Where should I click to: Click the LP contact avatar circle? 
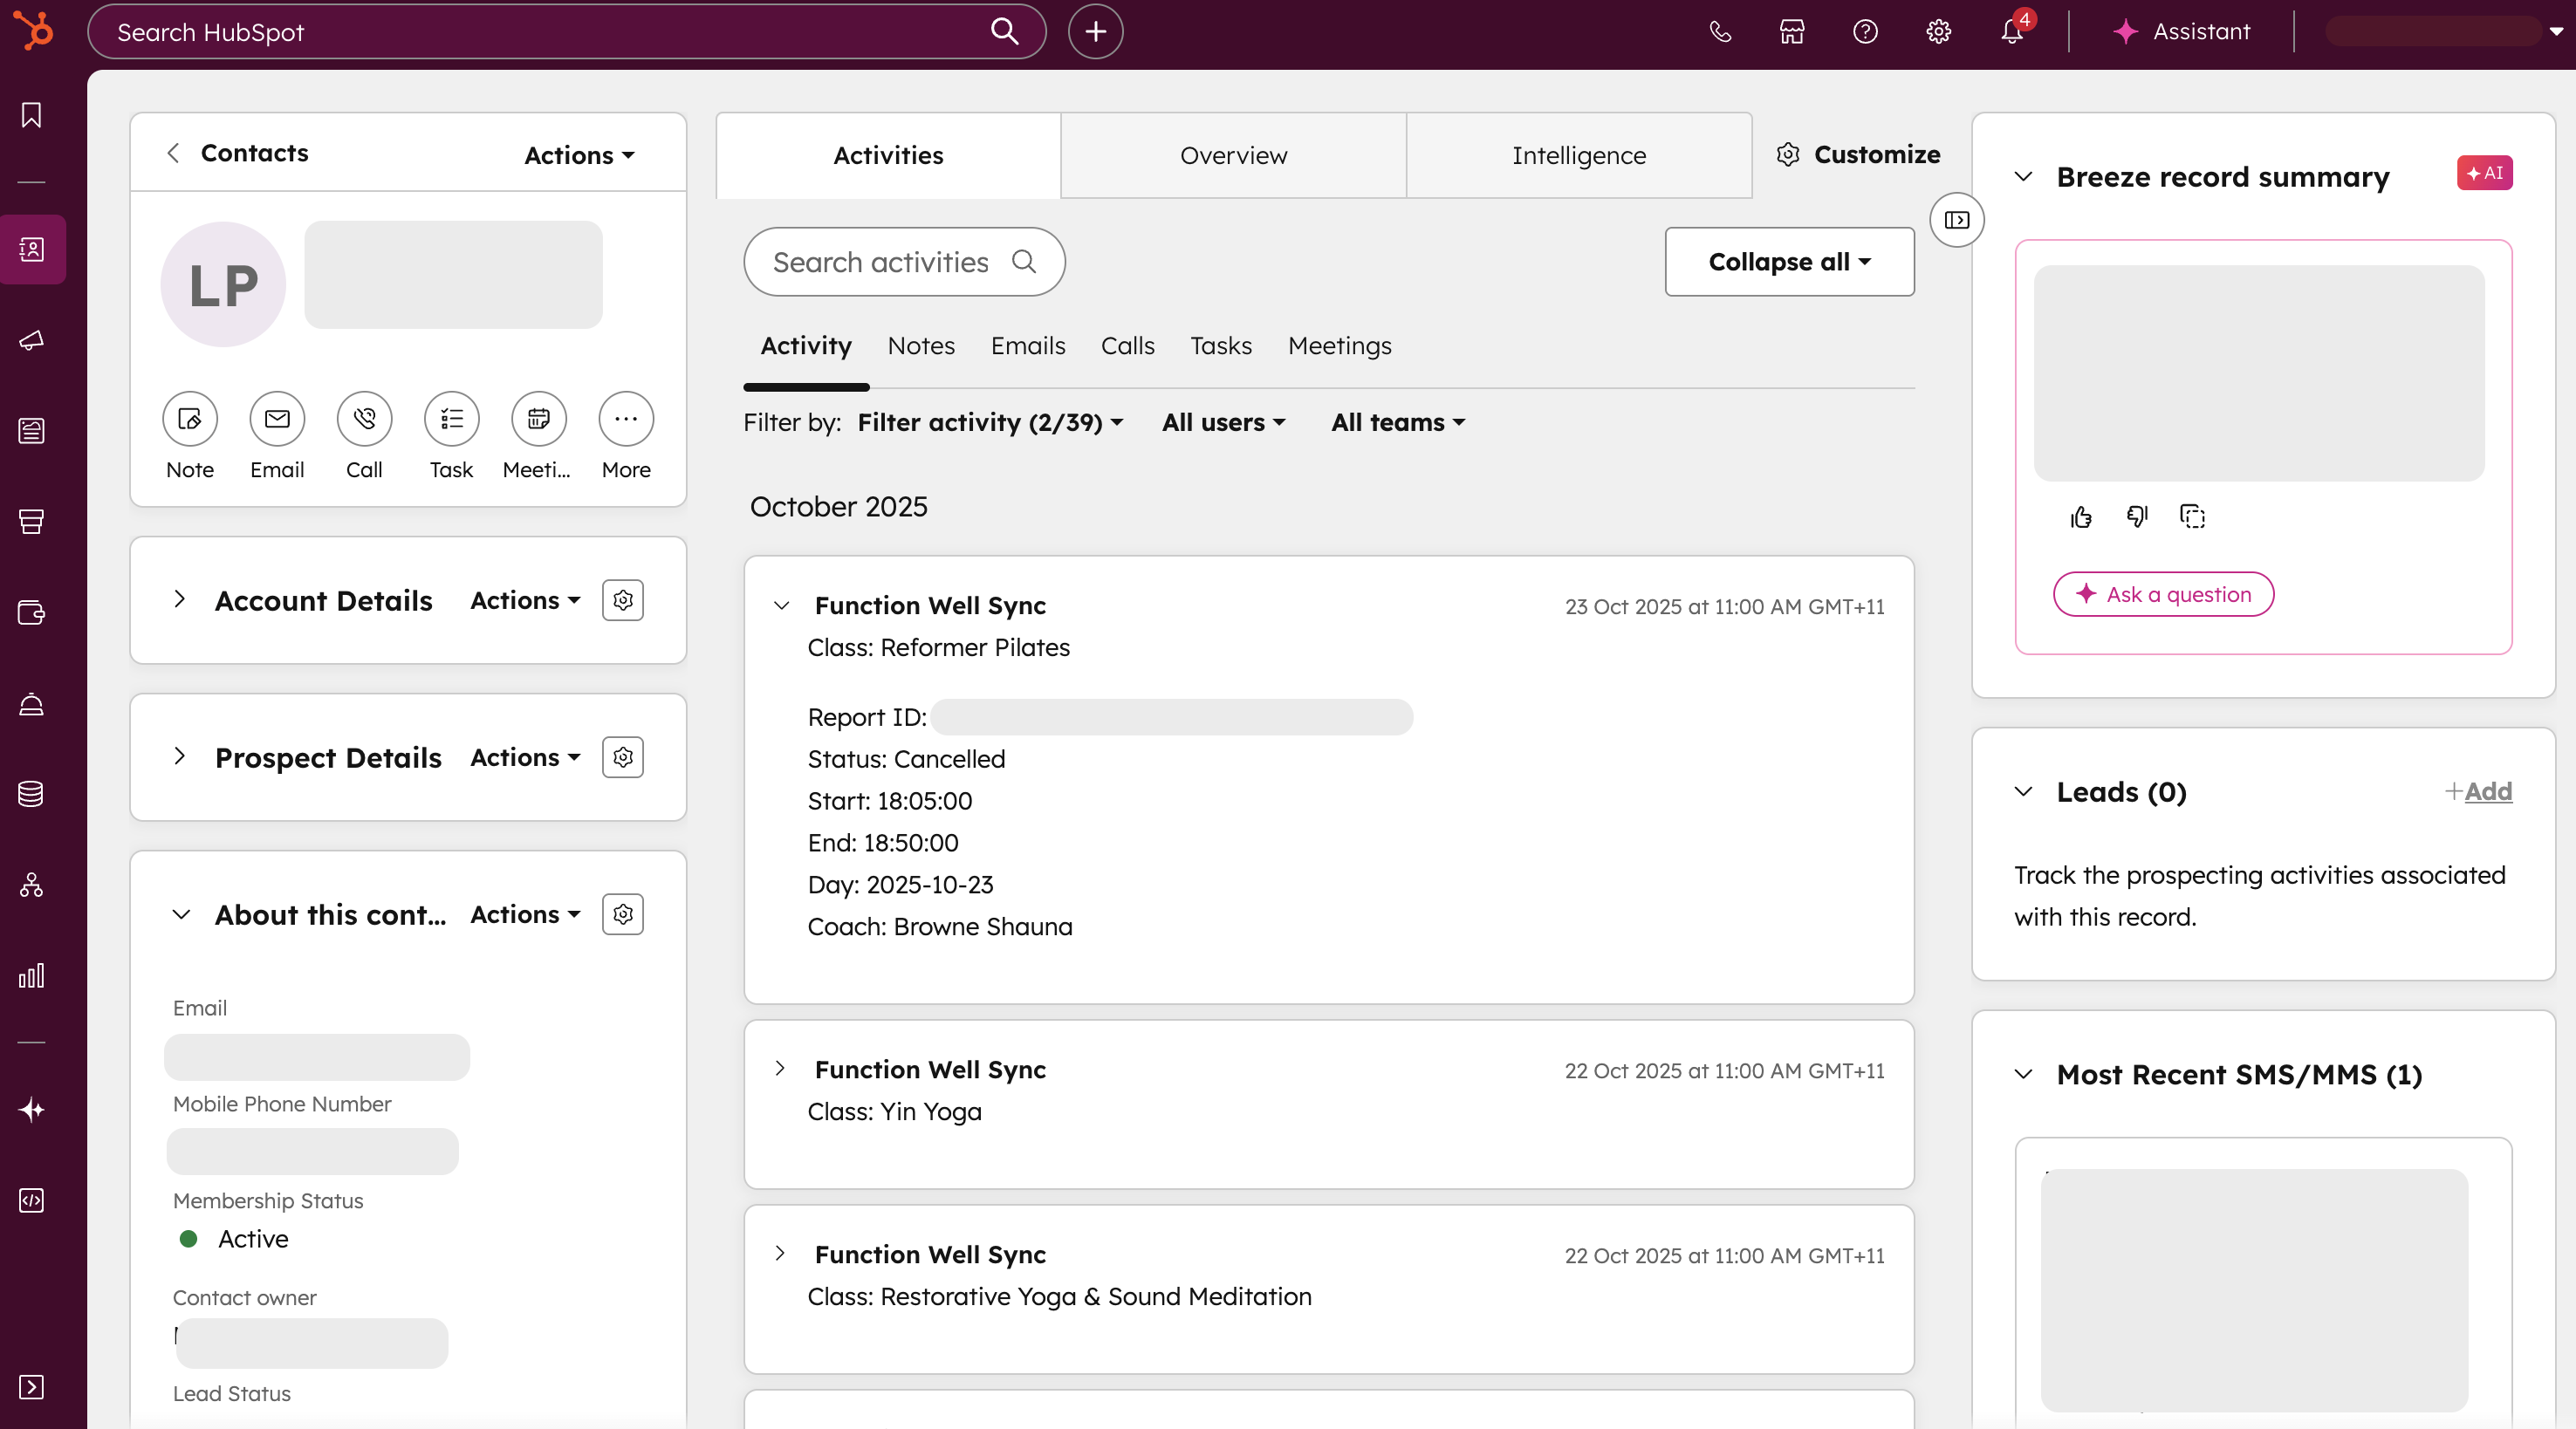click(x=223, y=285)
